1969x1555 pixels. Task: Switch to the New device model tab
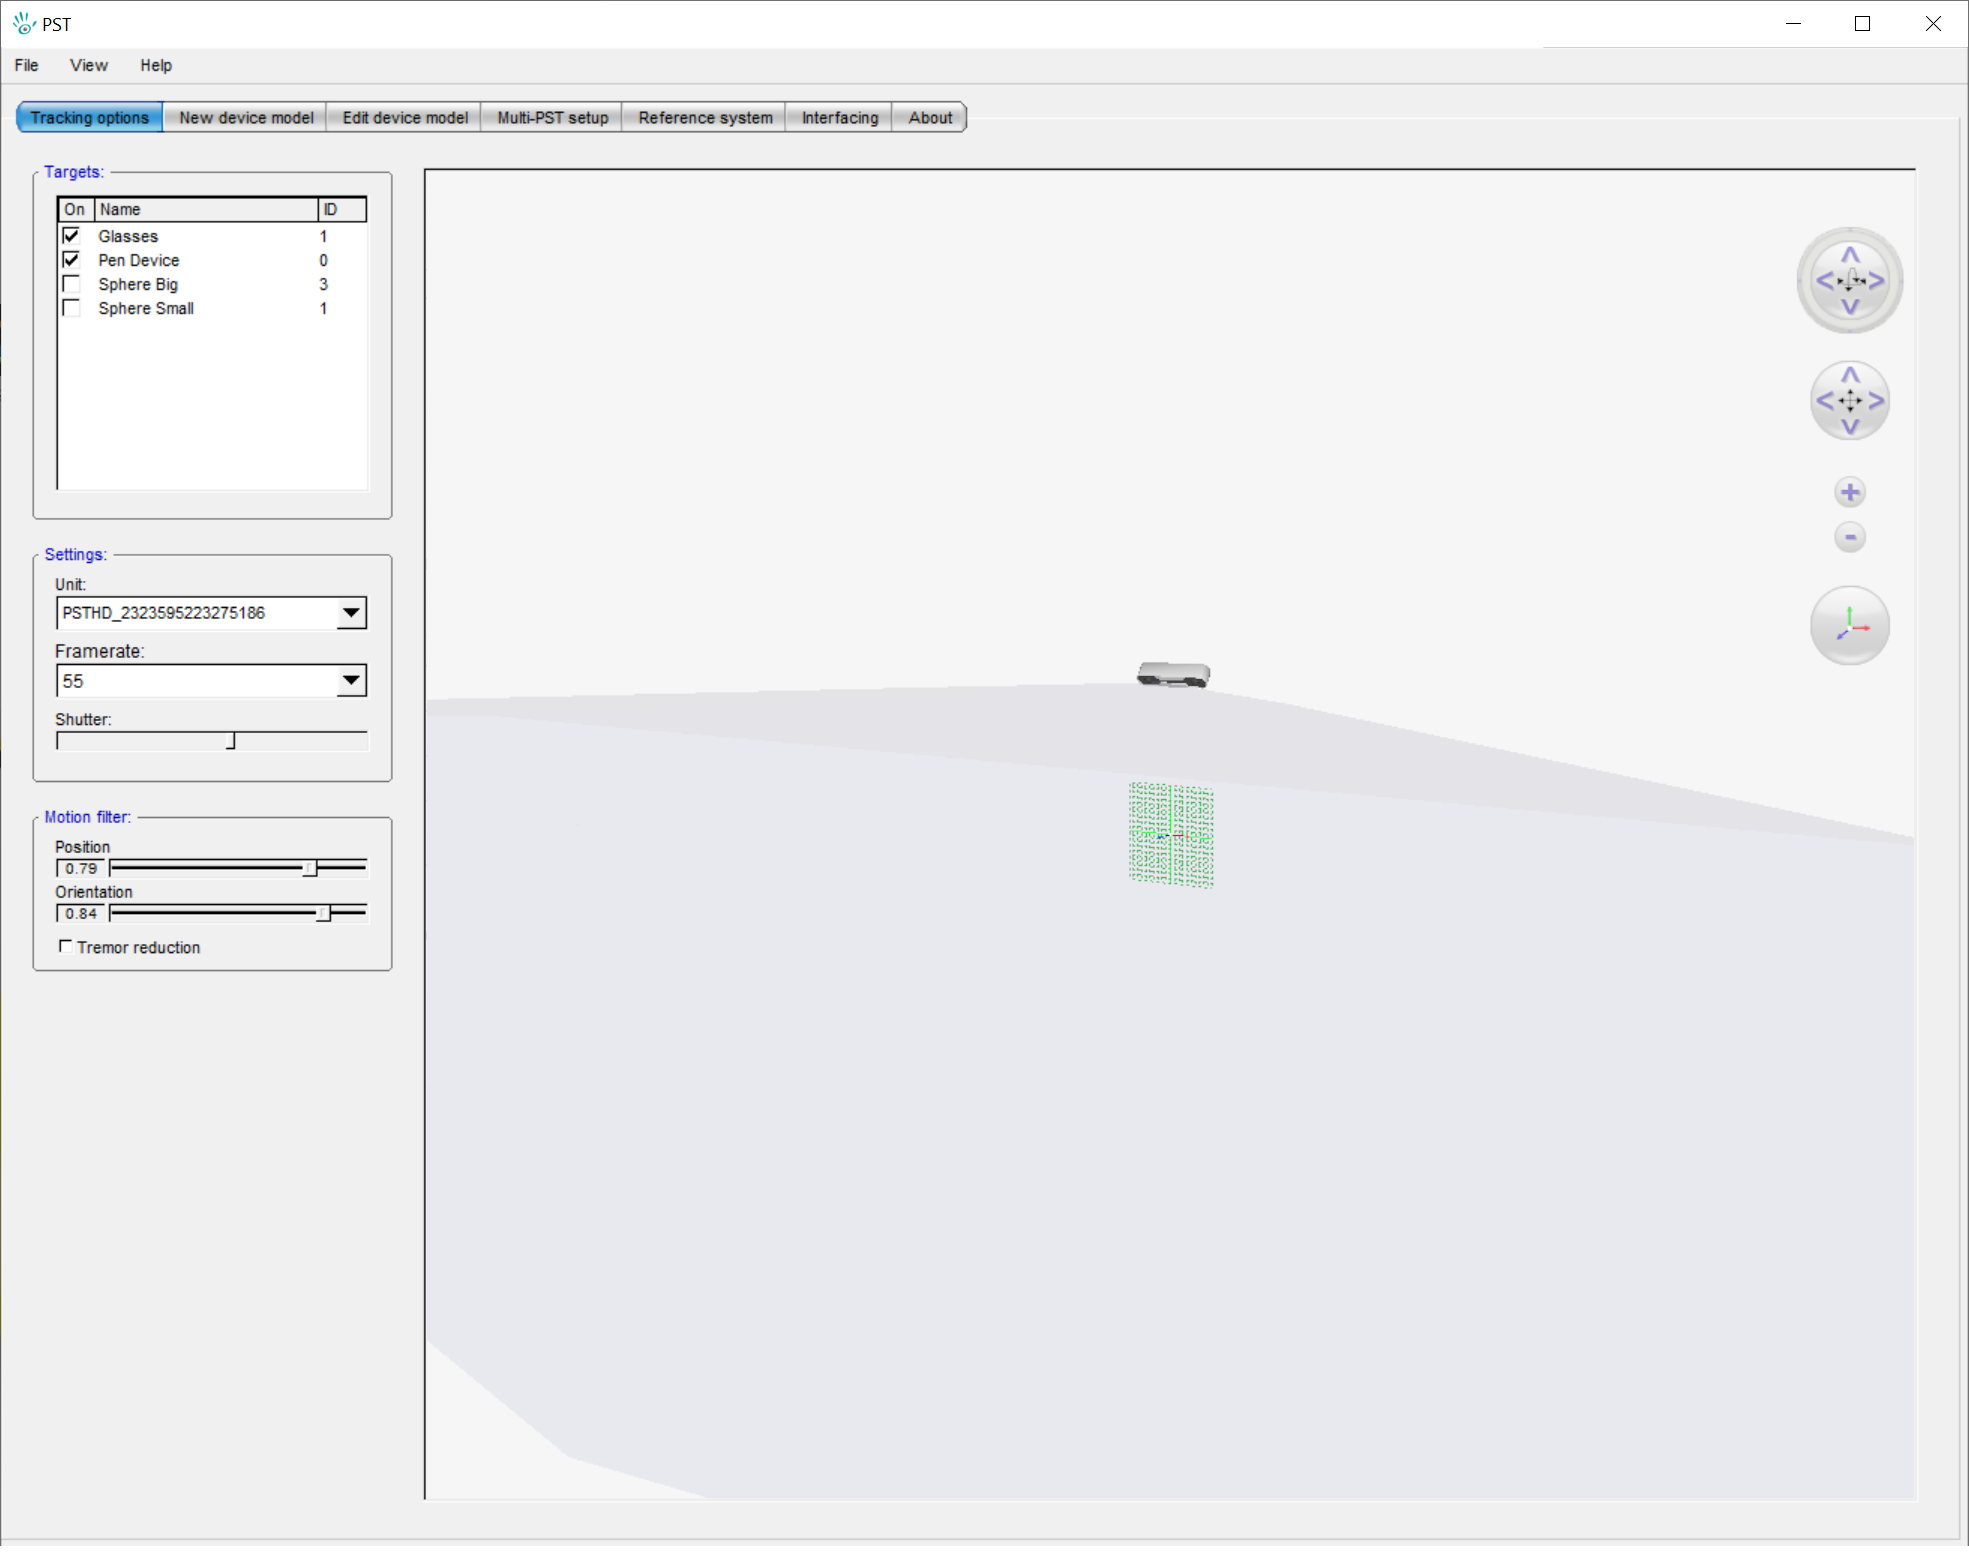coord(246,118)
